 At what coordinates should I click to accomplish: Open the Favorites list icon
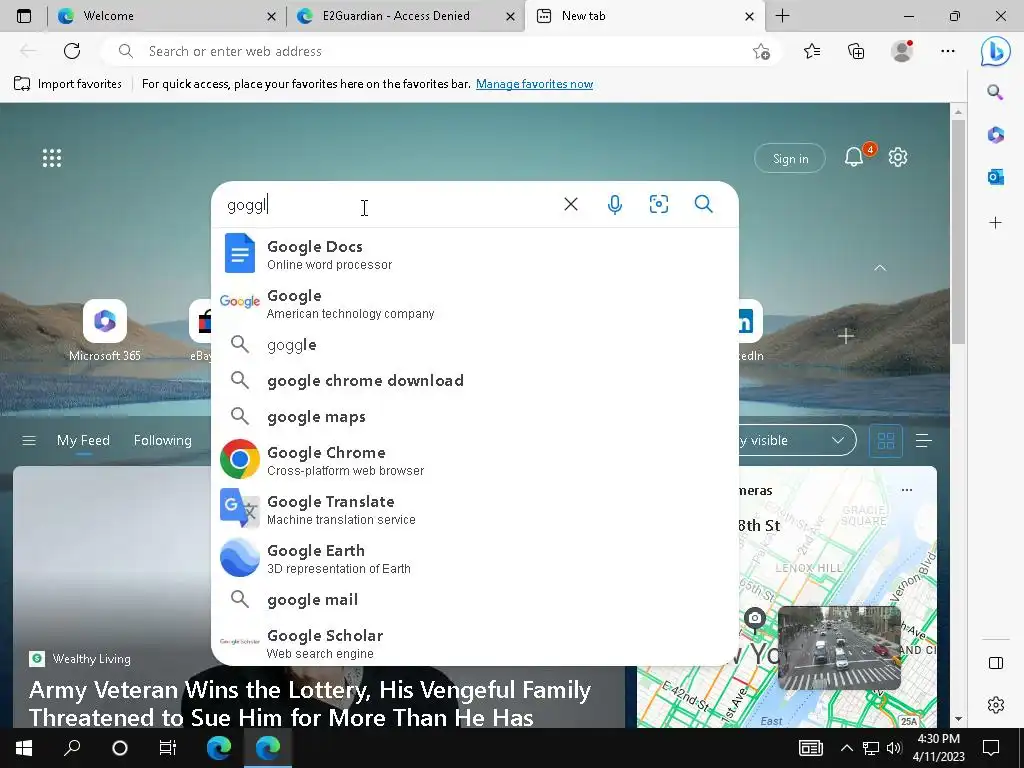(812, 51)
